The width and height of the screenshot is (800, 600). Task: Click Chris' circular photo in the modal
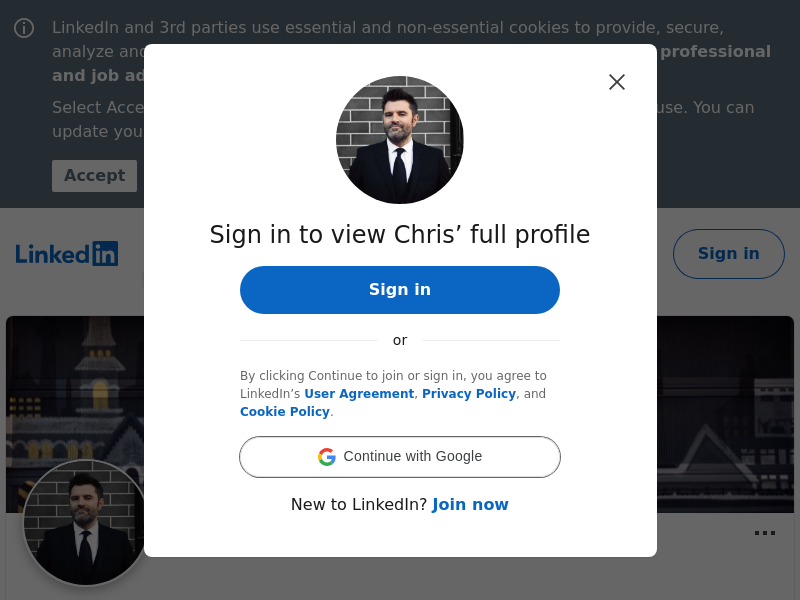coord(400,140)
